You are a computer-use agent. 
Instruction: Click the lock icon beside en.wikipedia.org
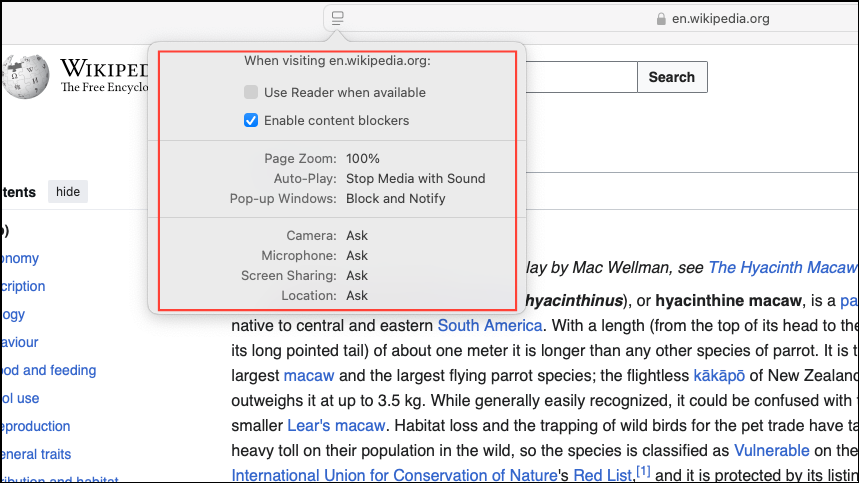pyautogui.click(x=661, y=19)
